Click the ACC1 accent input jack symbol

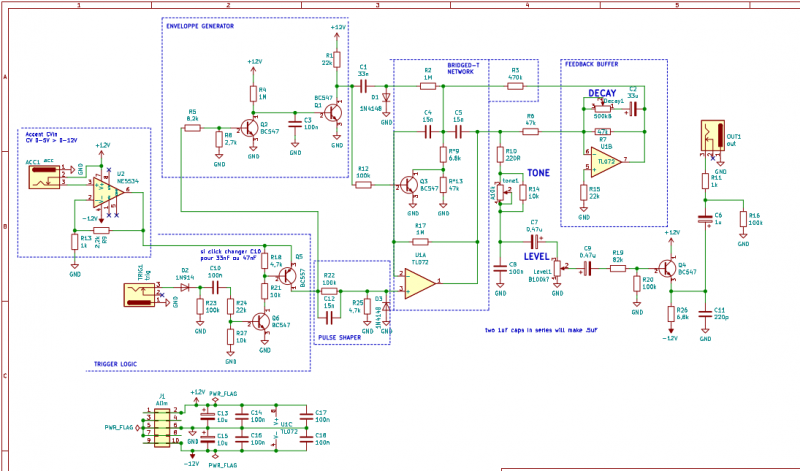[42, 176]
